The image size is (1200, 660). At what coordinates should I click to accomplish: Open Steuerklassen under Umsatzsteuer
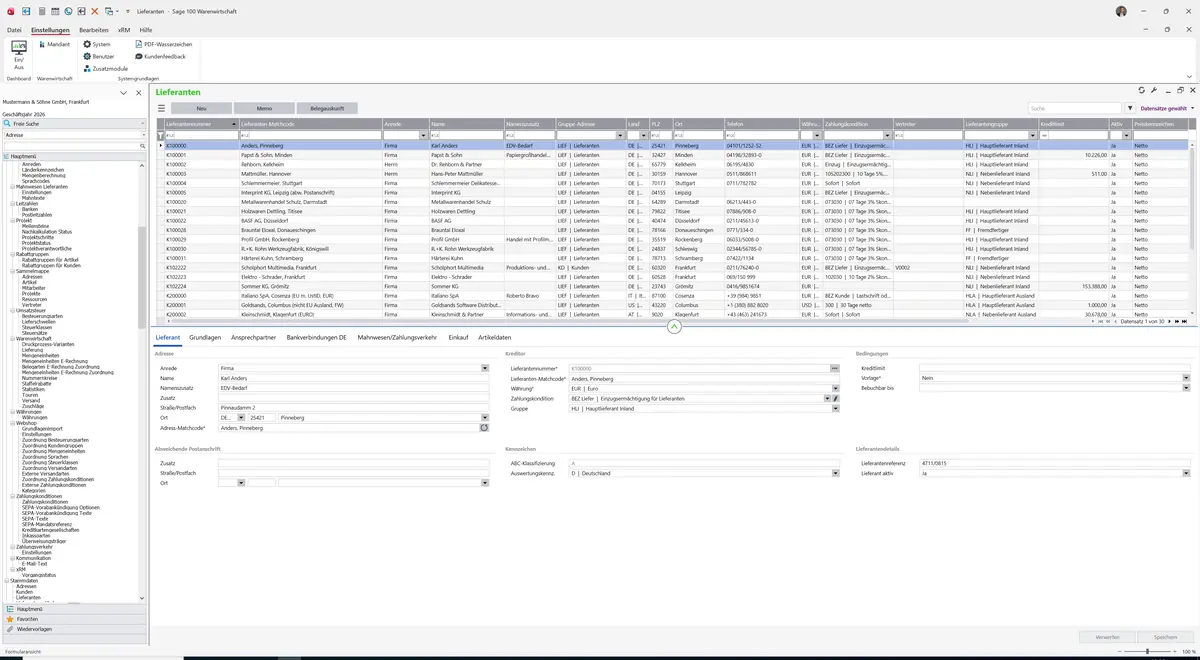(x=37, y=327)
